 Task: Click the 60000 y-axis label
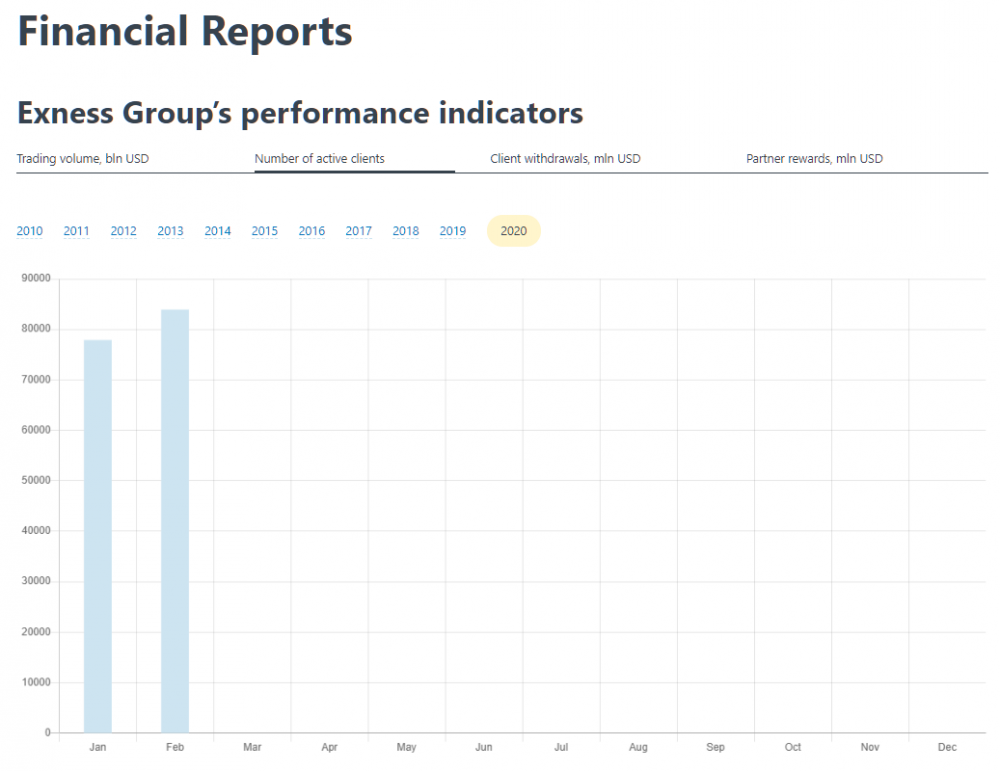(x=36, y=430)
